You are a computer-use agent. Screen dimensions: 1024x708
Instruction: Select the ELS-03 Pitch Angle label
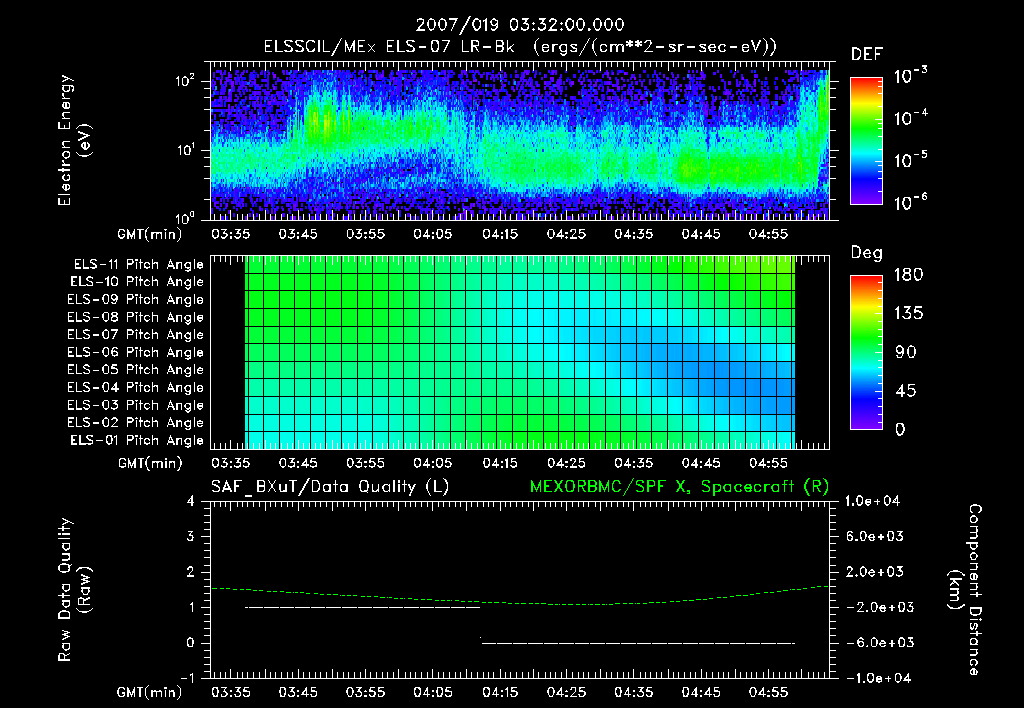pos(135,405)
